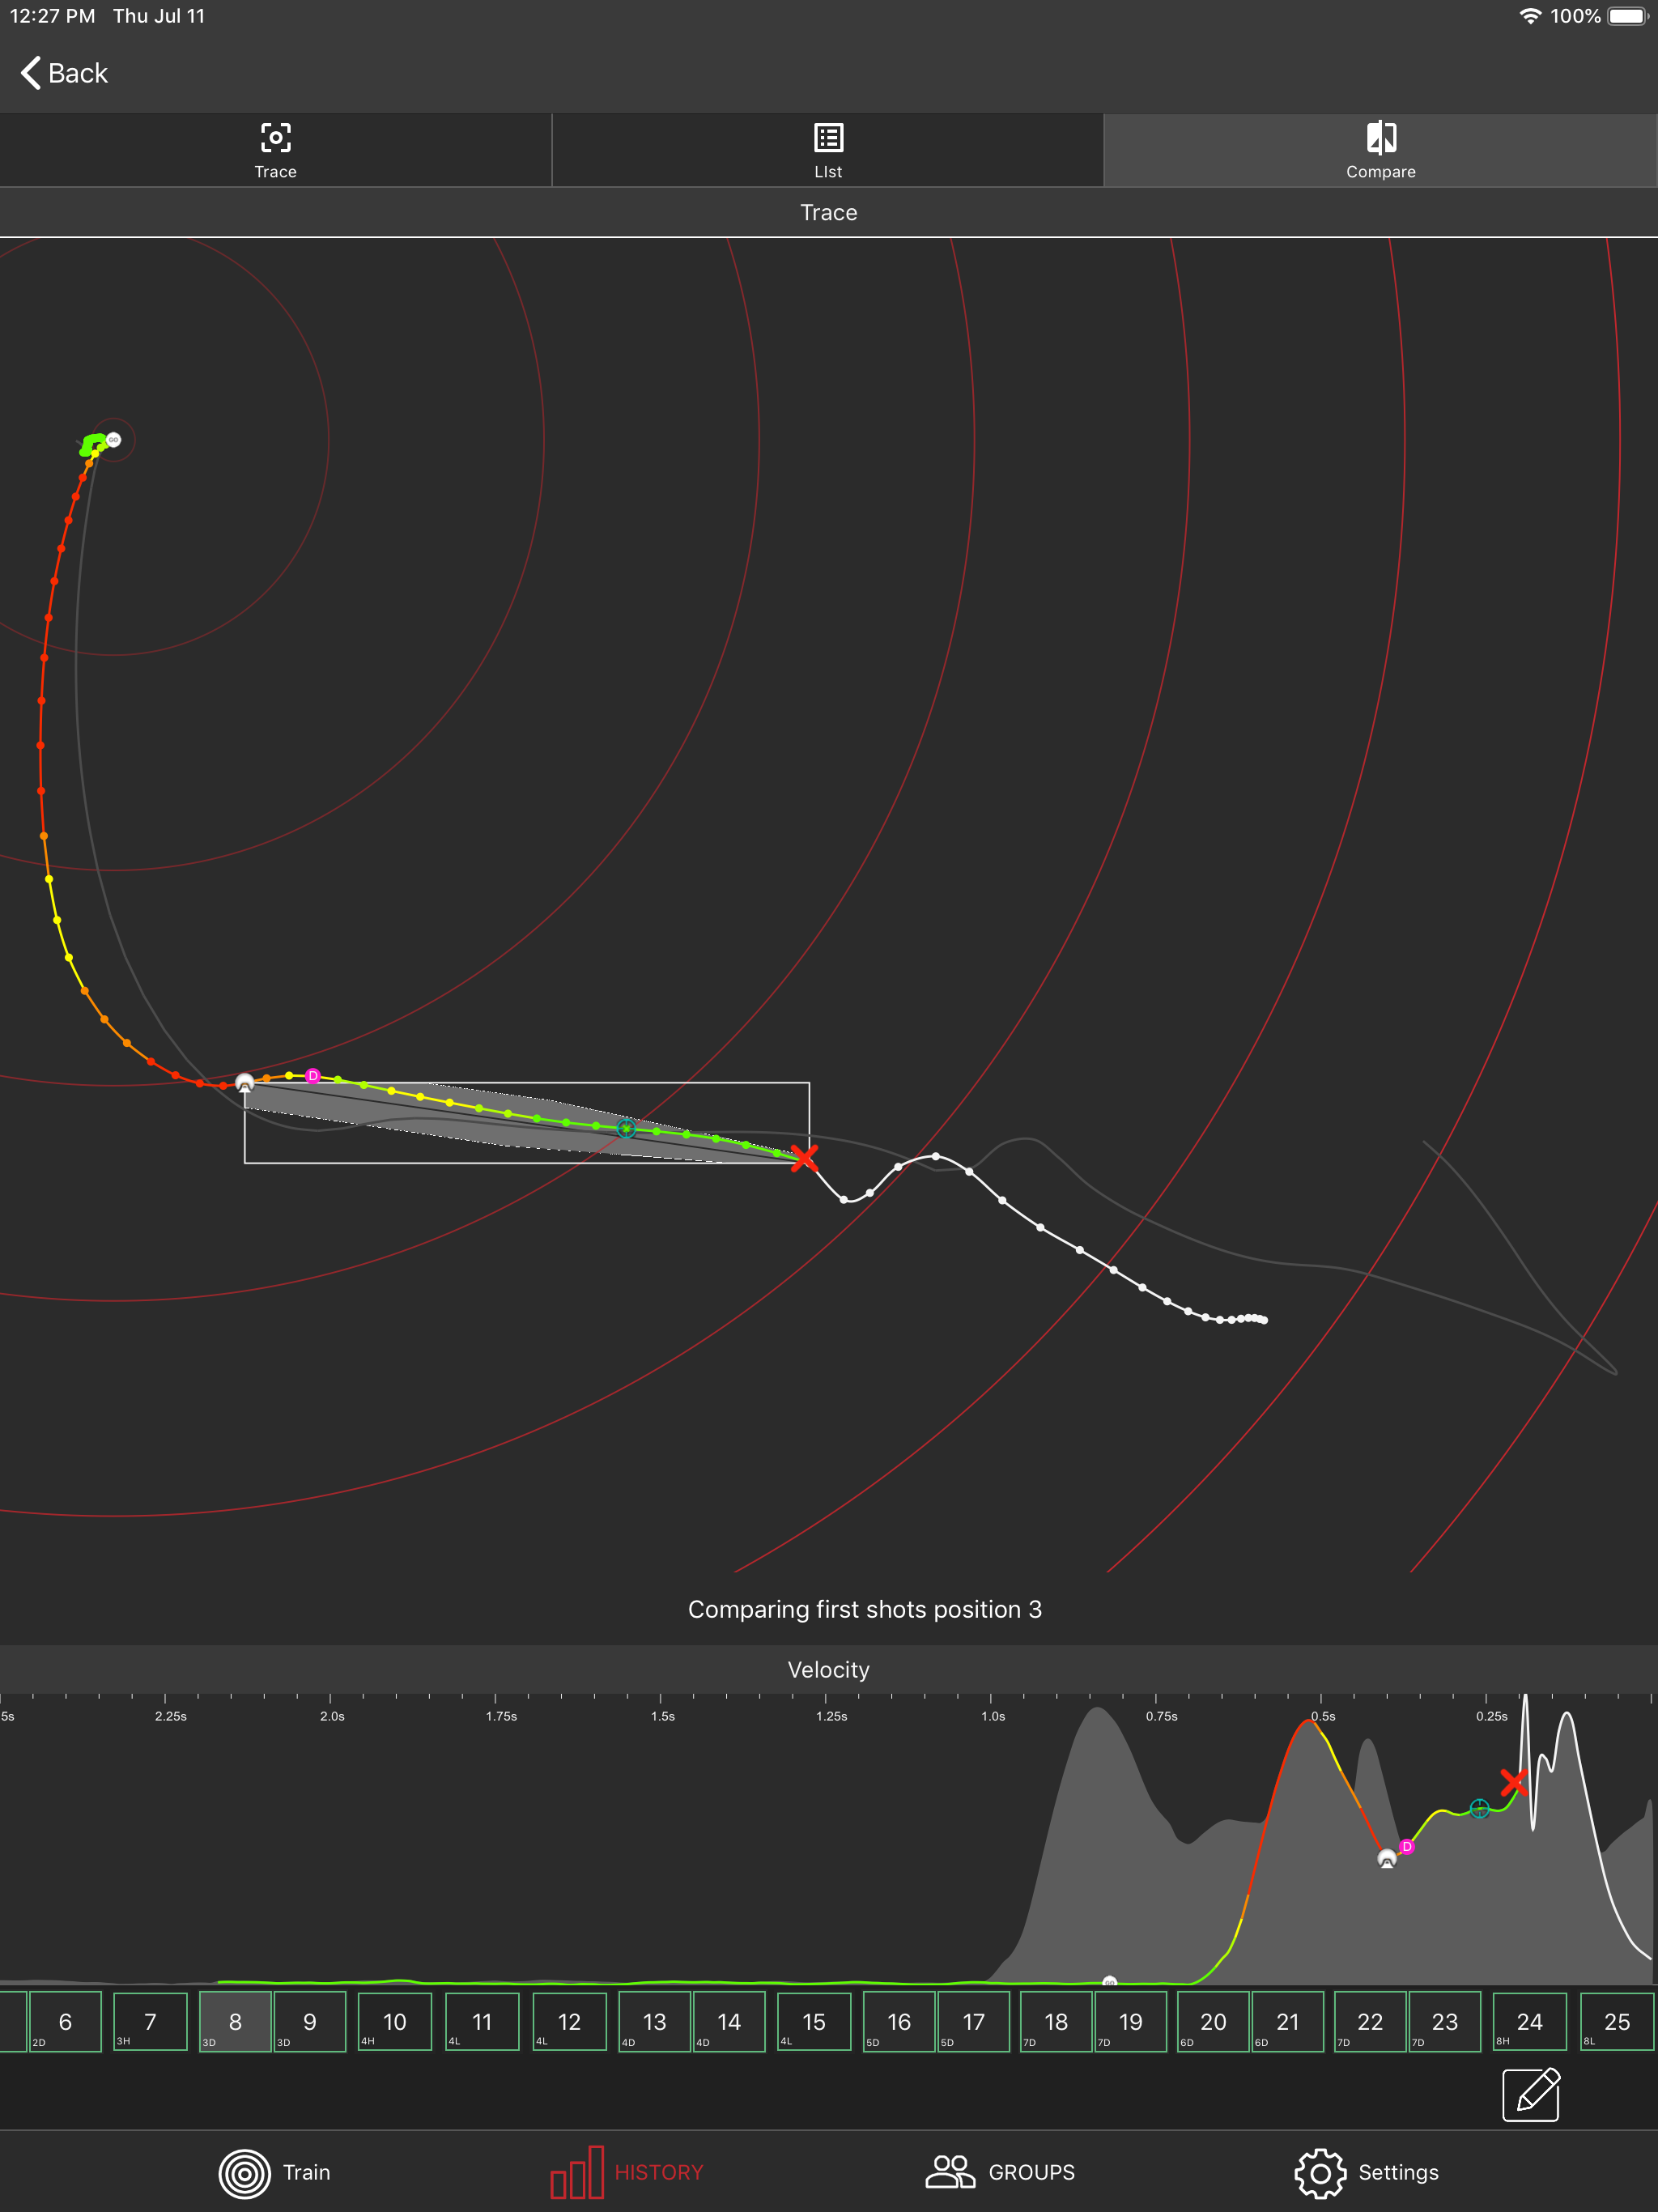Select shot 24 labeled 8H

point(1529,2021)
